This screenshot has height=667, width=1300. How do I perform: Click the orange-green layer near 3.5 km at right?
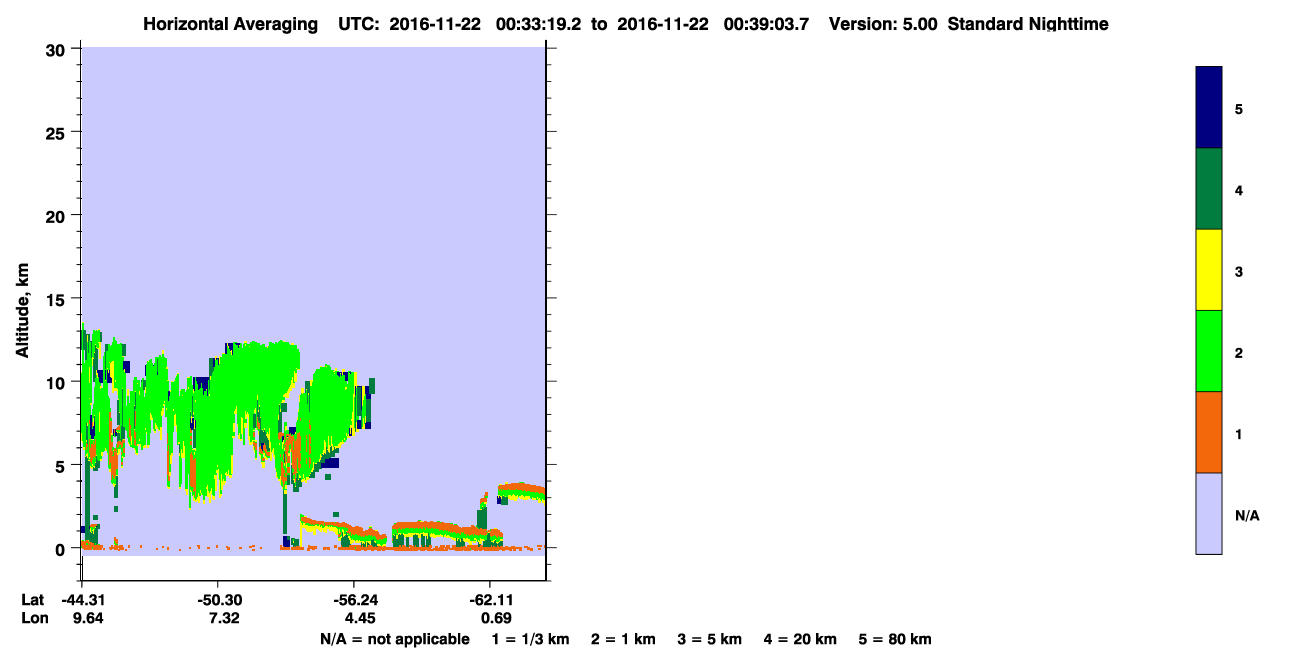[x=521, y=492]
